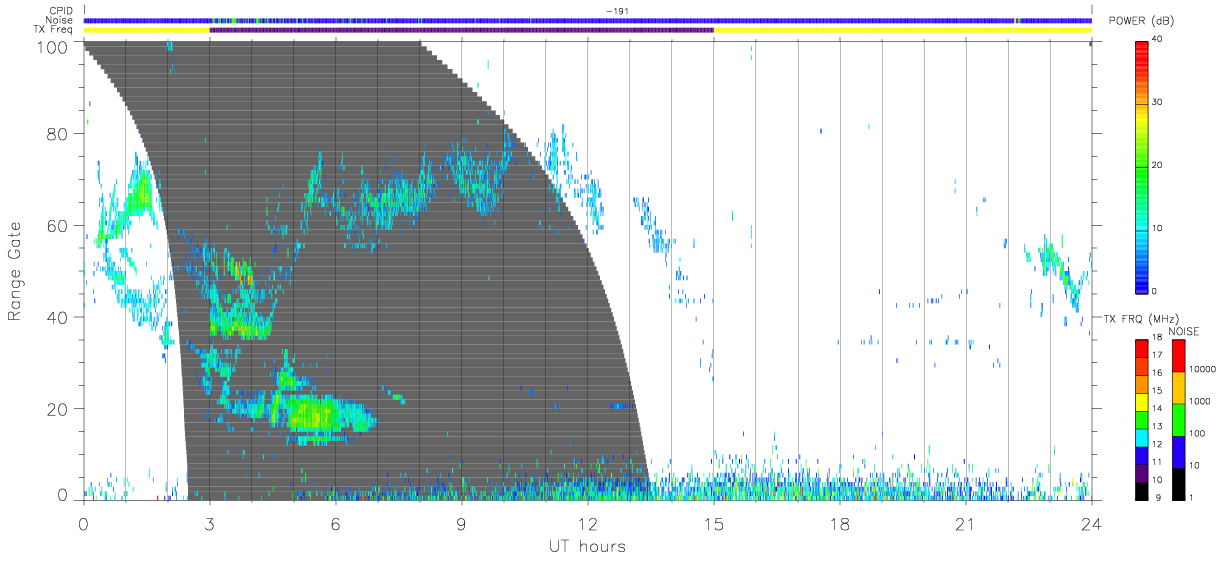
Task: Select the 21 tick on UT hours axis
Action: tap(966, 524)
